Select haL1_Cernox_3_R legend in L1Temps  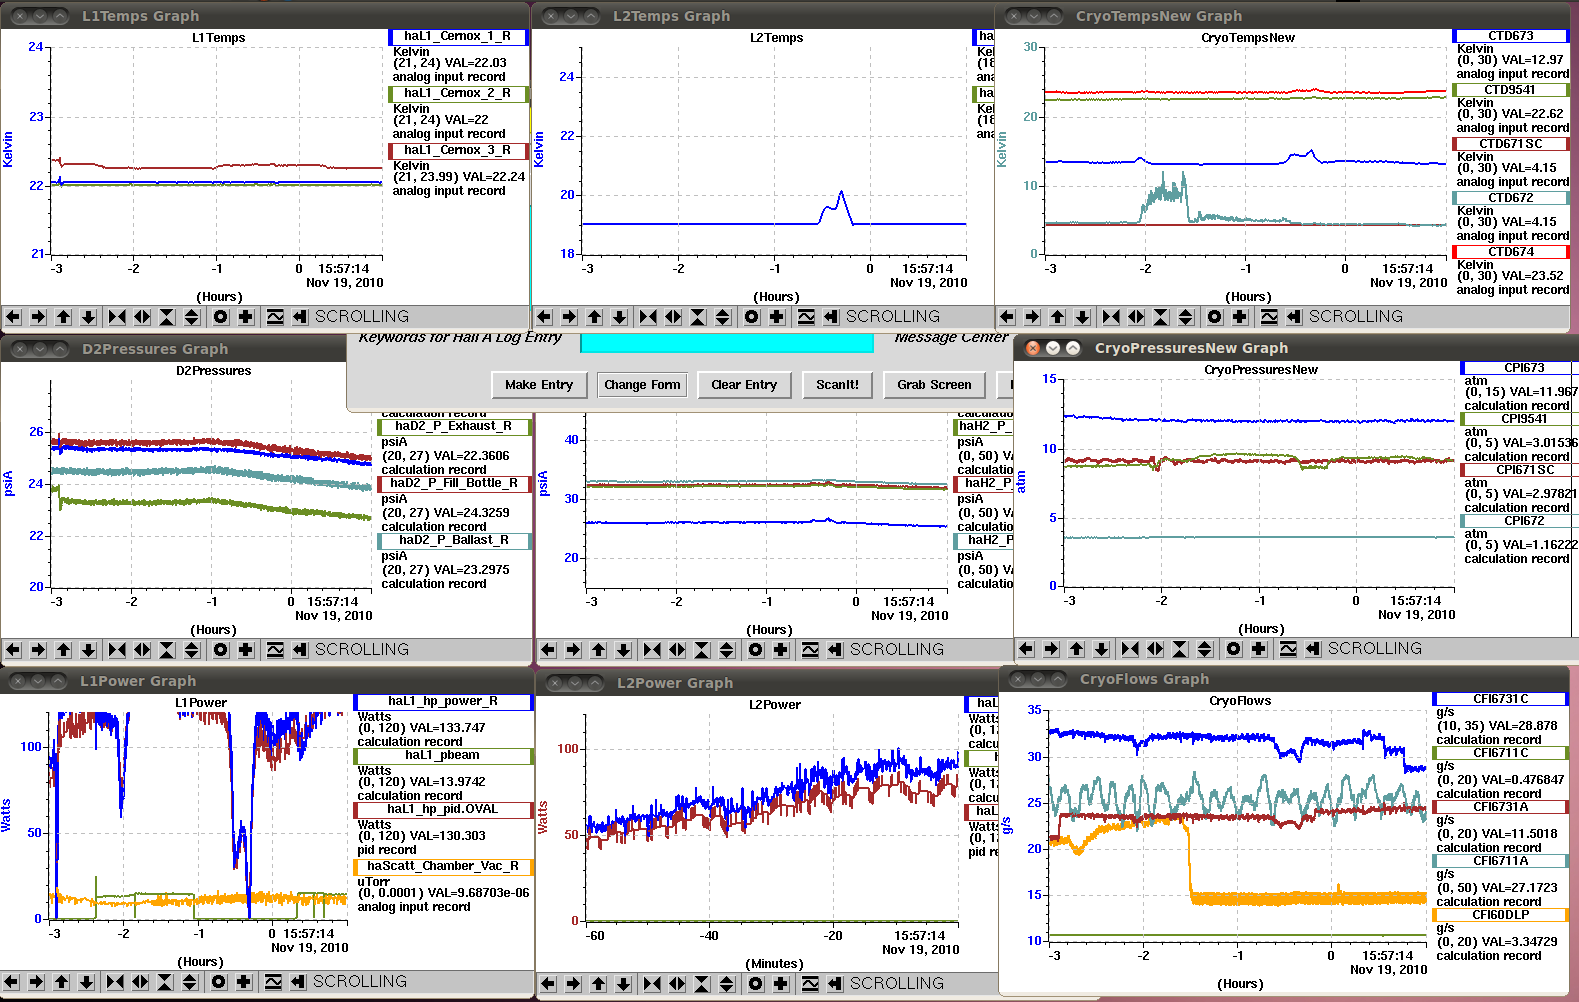(x=457, y=150)
